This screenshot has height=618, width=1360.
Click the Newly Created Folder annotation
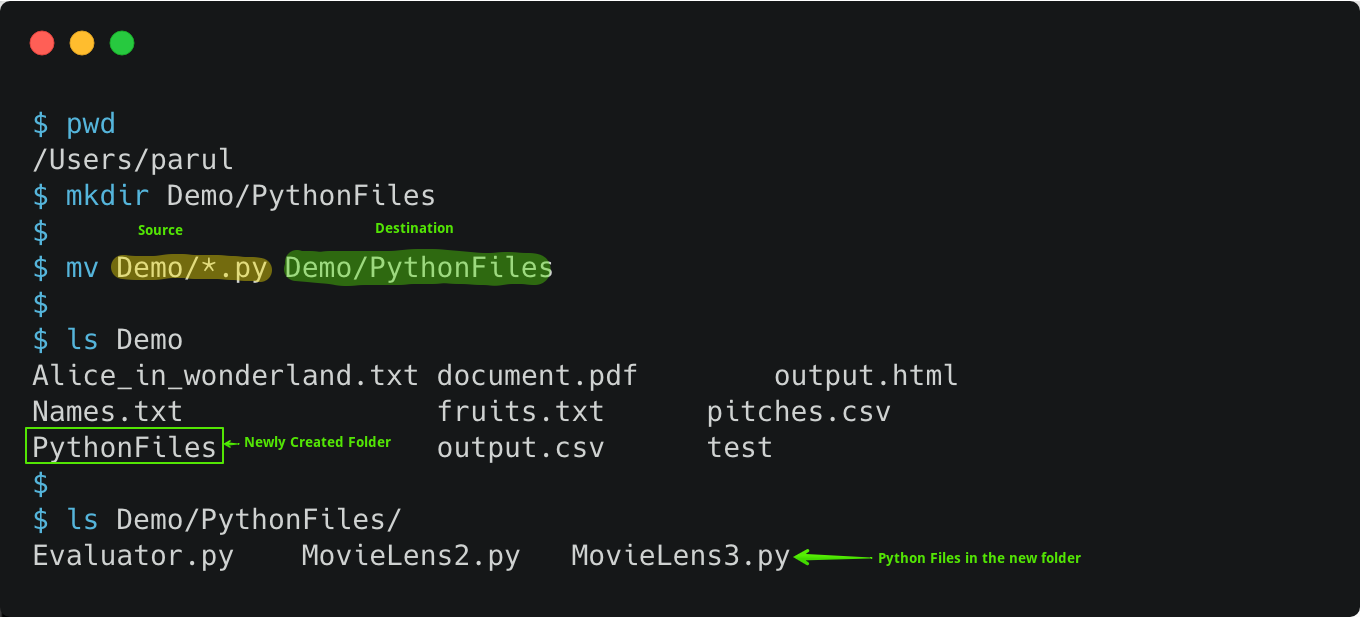click(317, 442)
